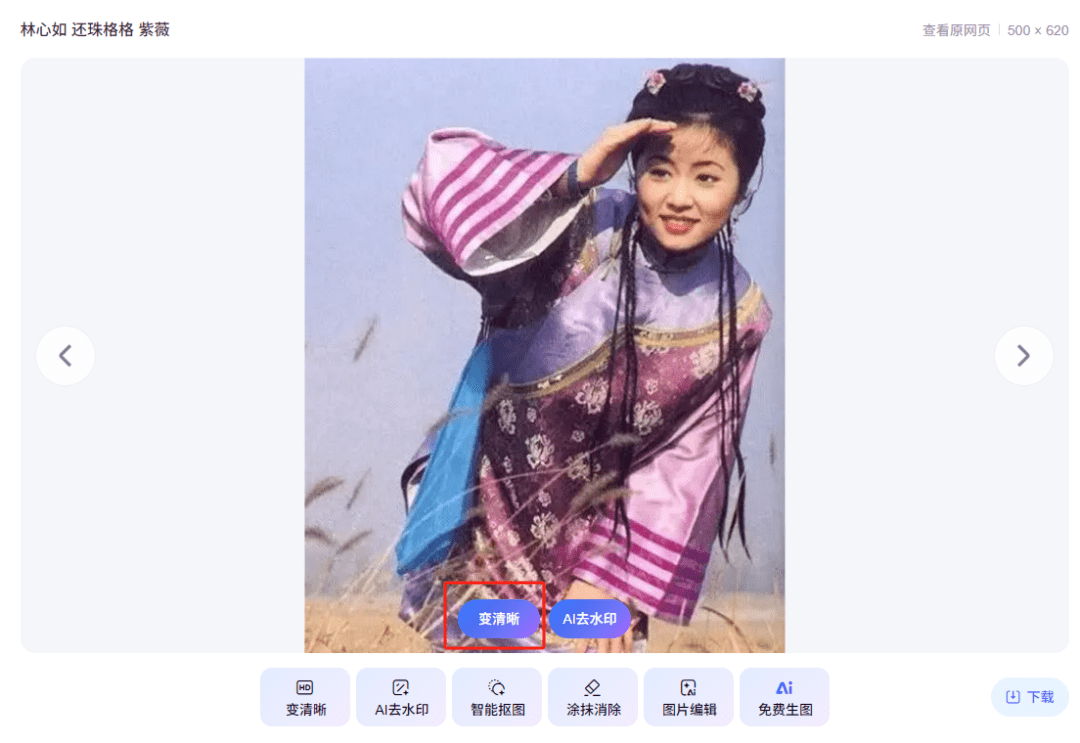Click the title 林心如 还珠格格 紫薇
This screenshot has width=1080, height=743.
95,30
